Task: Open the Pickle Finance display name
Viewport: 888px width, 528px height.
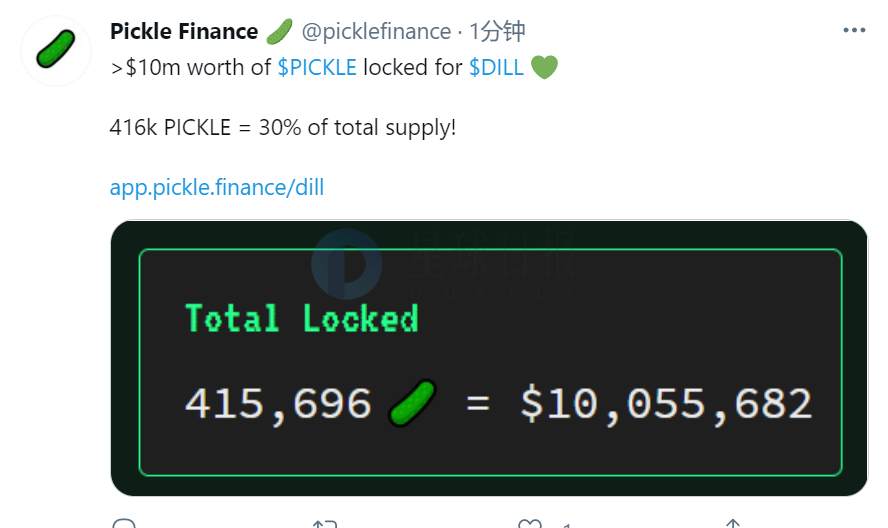Action: 184,31
